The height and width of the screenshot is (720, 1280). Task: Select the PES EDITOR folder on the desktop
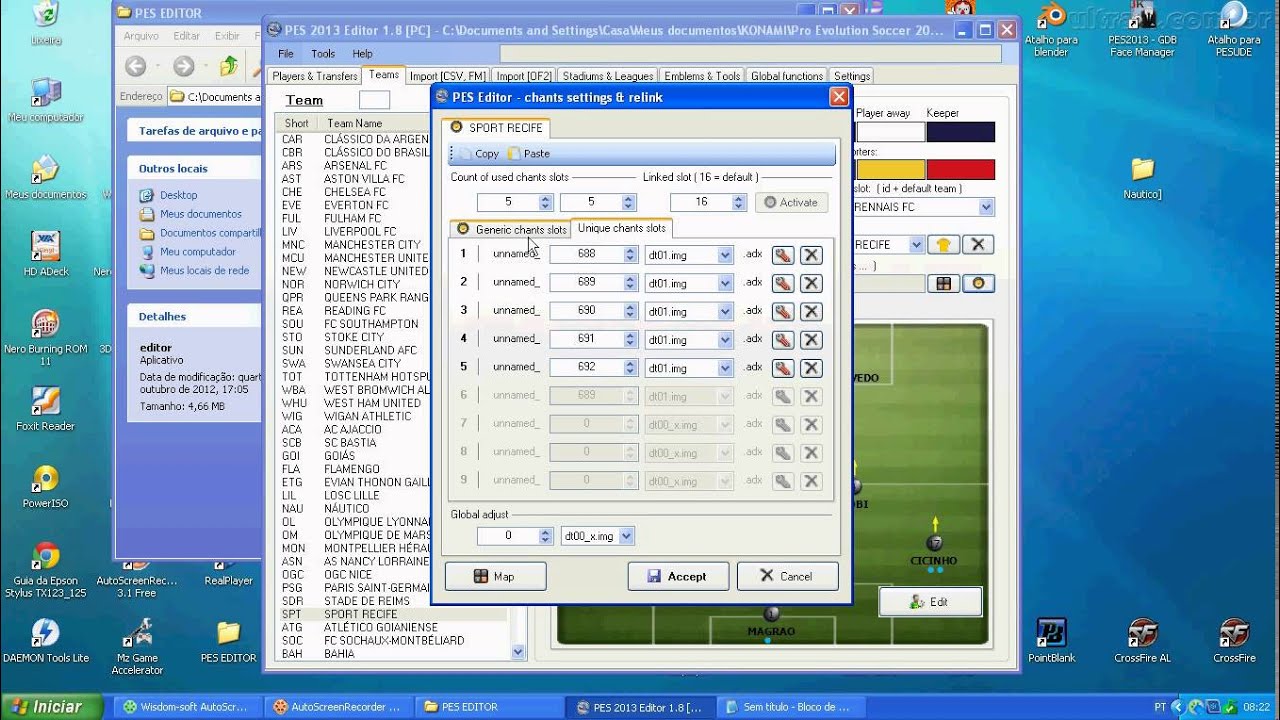point(228,640)
